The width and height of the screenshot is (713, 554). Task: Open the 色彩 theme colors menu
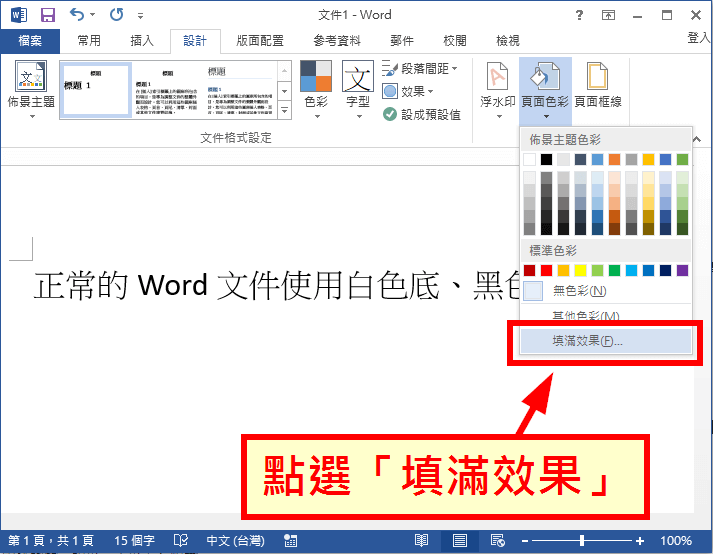(316, 90)
